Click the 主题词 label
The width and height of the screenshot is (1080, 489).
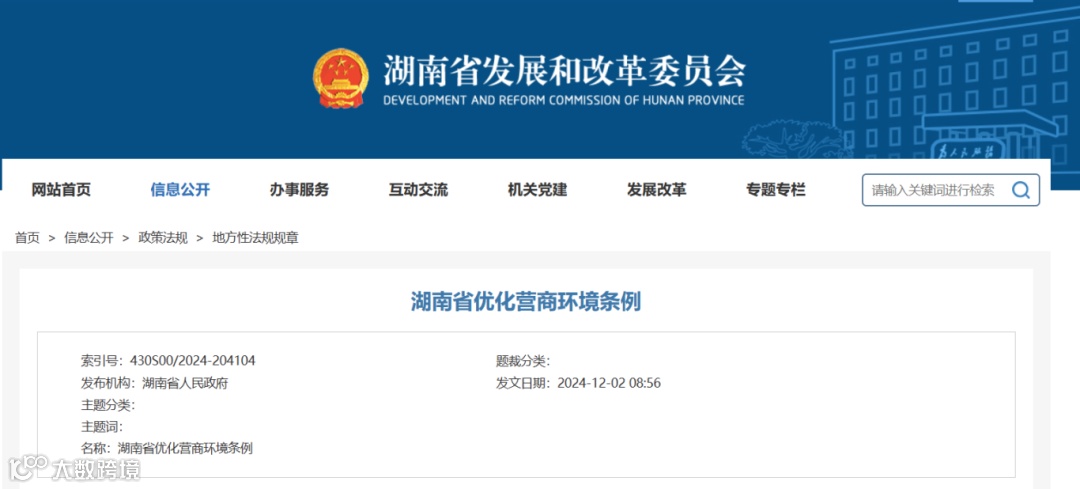(x=102, y=426)
